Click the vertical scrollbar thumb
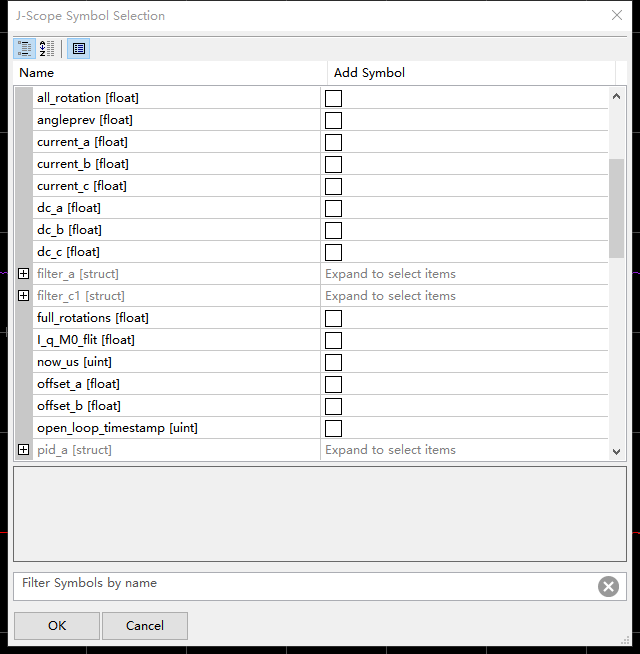This screenshot has width=640, height=654. pos(617,208)
